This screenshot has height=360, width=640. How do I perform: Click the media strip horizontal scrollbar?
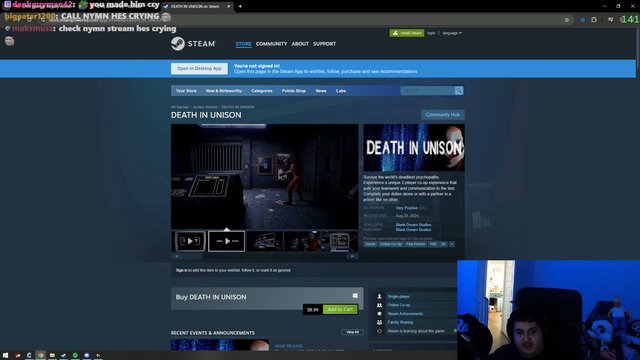coord(264,256)
